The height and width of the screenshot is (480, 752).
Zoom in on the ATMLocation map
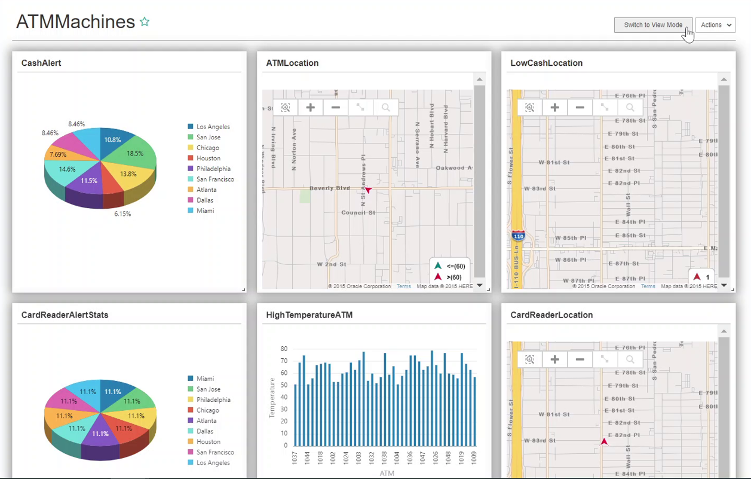pos(310,107)
